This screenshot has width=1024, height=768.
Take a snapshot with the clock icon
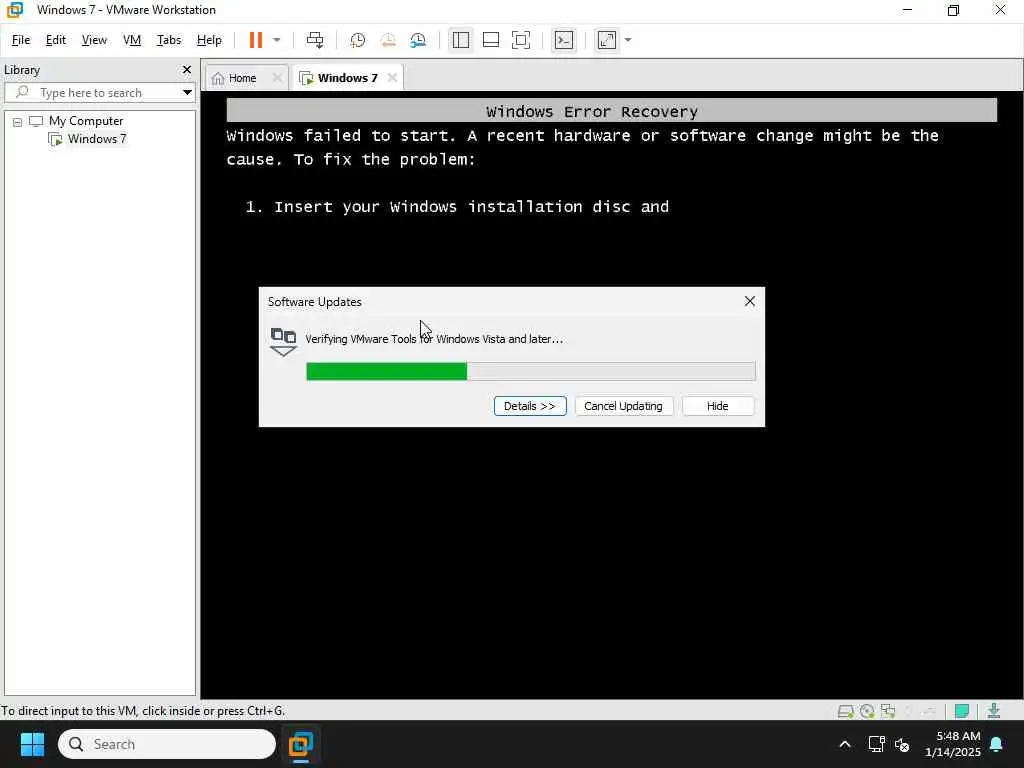point(357,40)
